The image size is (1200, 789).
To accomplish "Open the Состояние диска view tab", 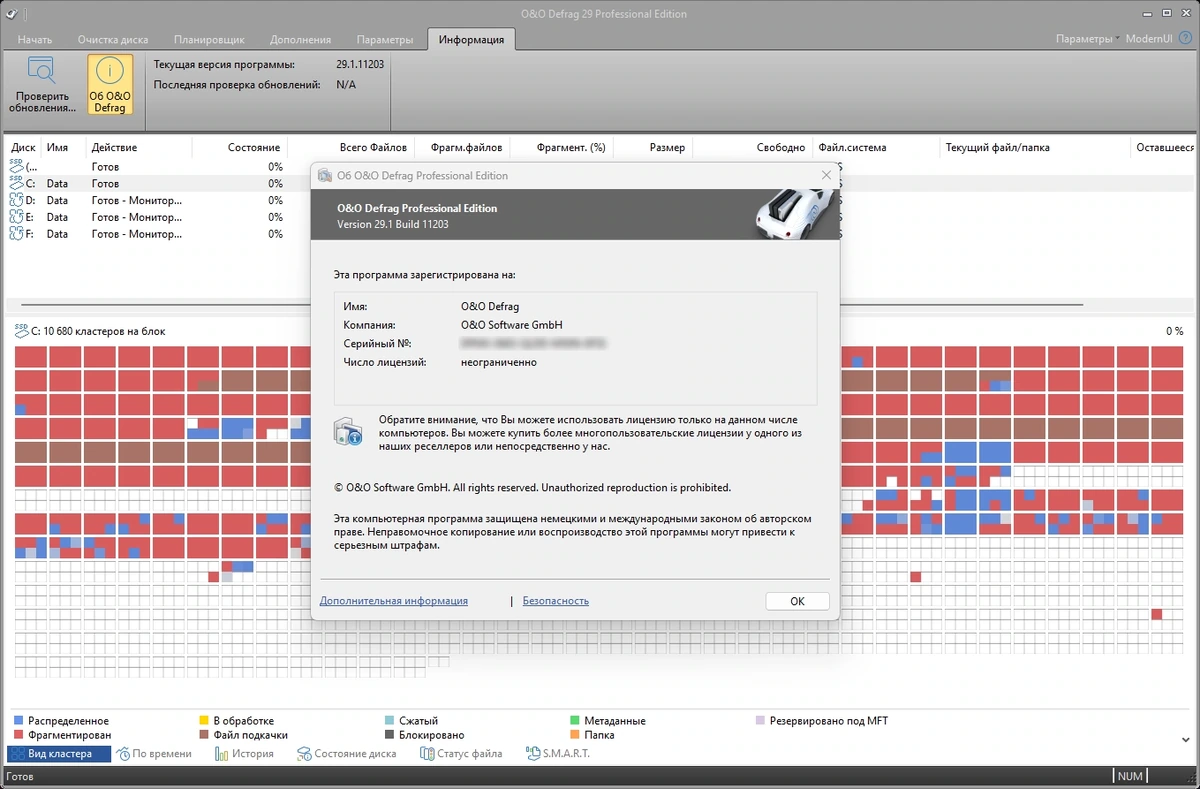I will [x=346, y=753].
